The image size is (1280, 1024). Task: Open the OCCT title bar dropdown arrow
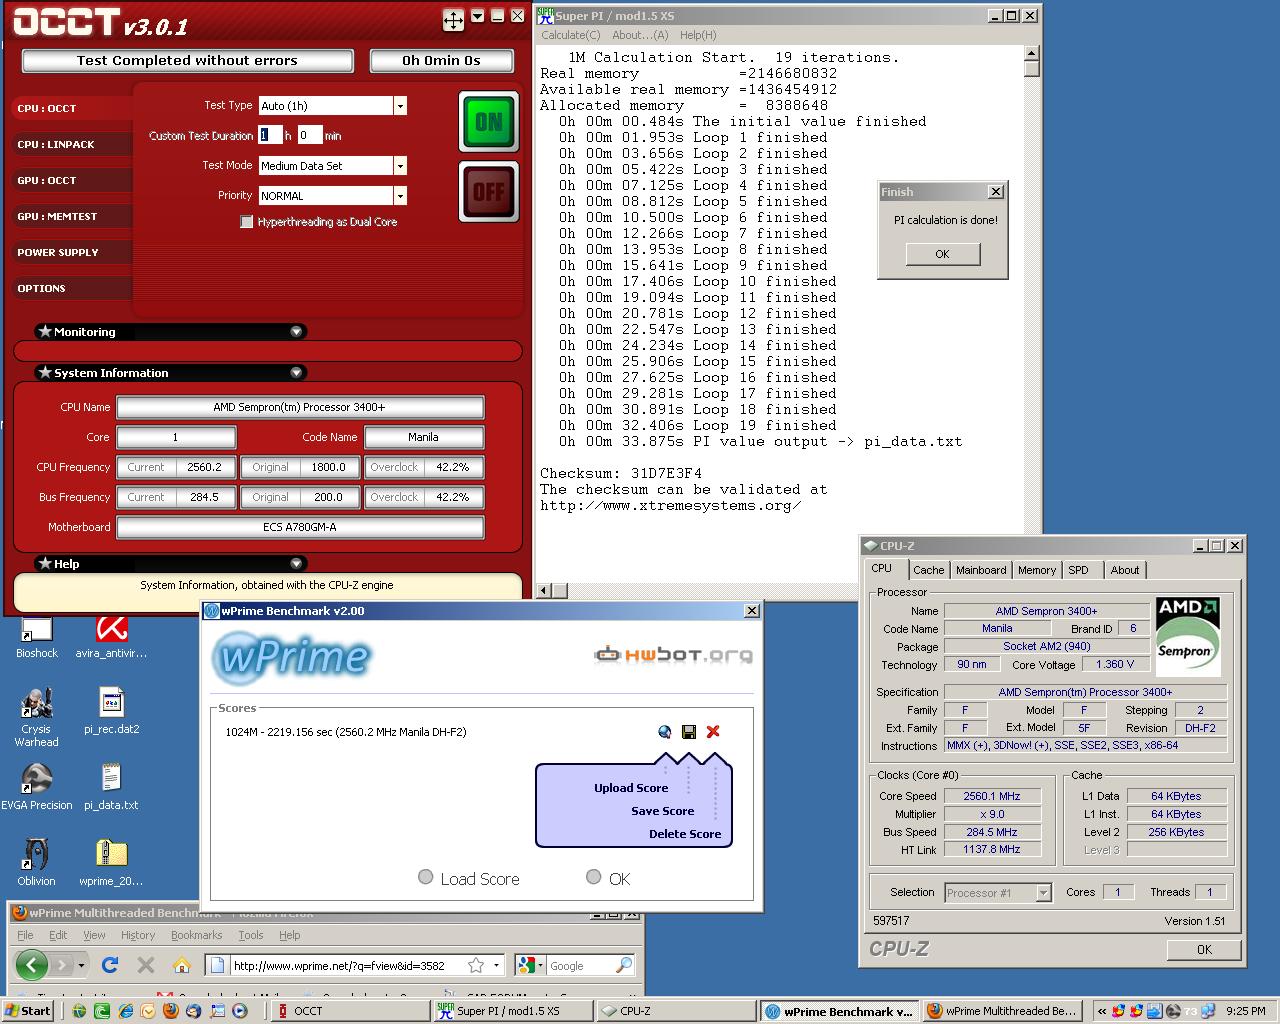(477, 16)
